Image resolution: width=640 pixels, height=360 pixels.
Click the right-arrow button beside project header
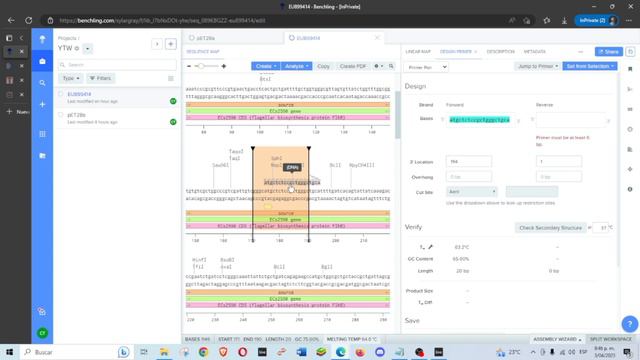click(x=157, y=44)
